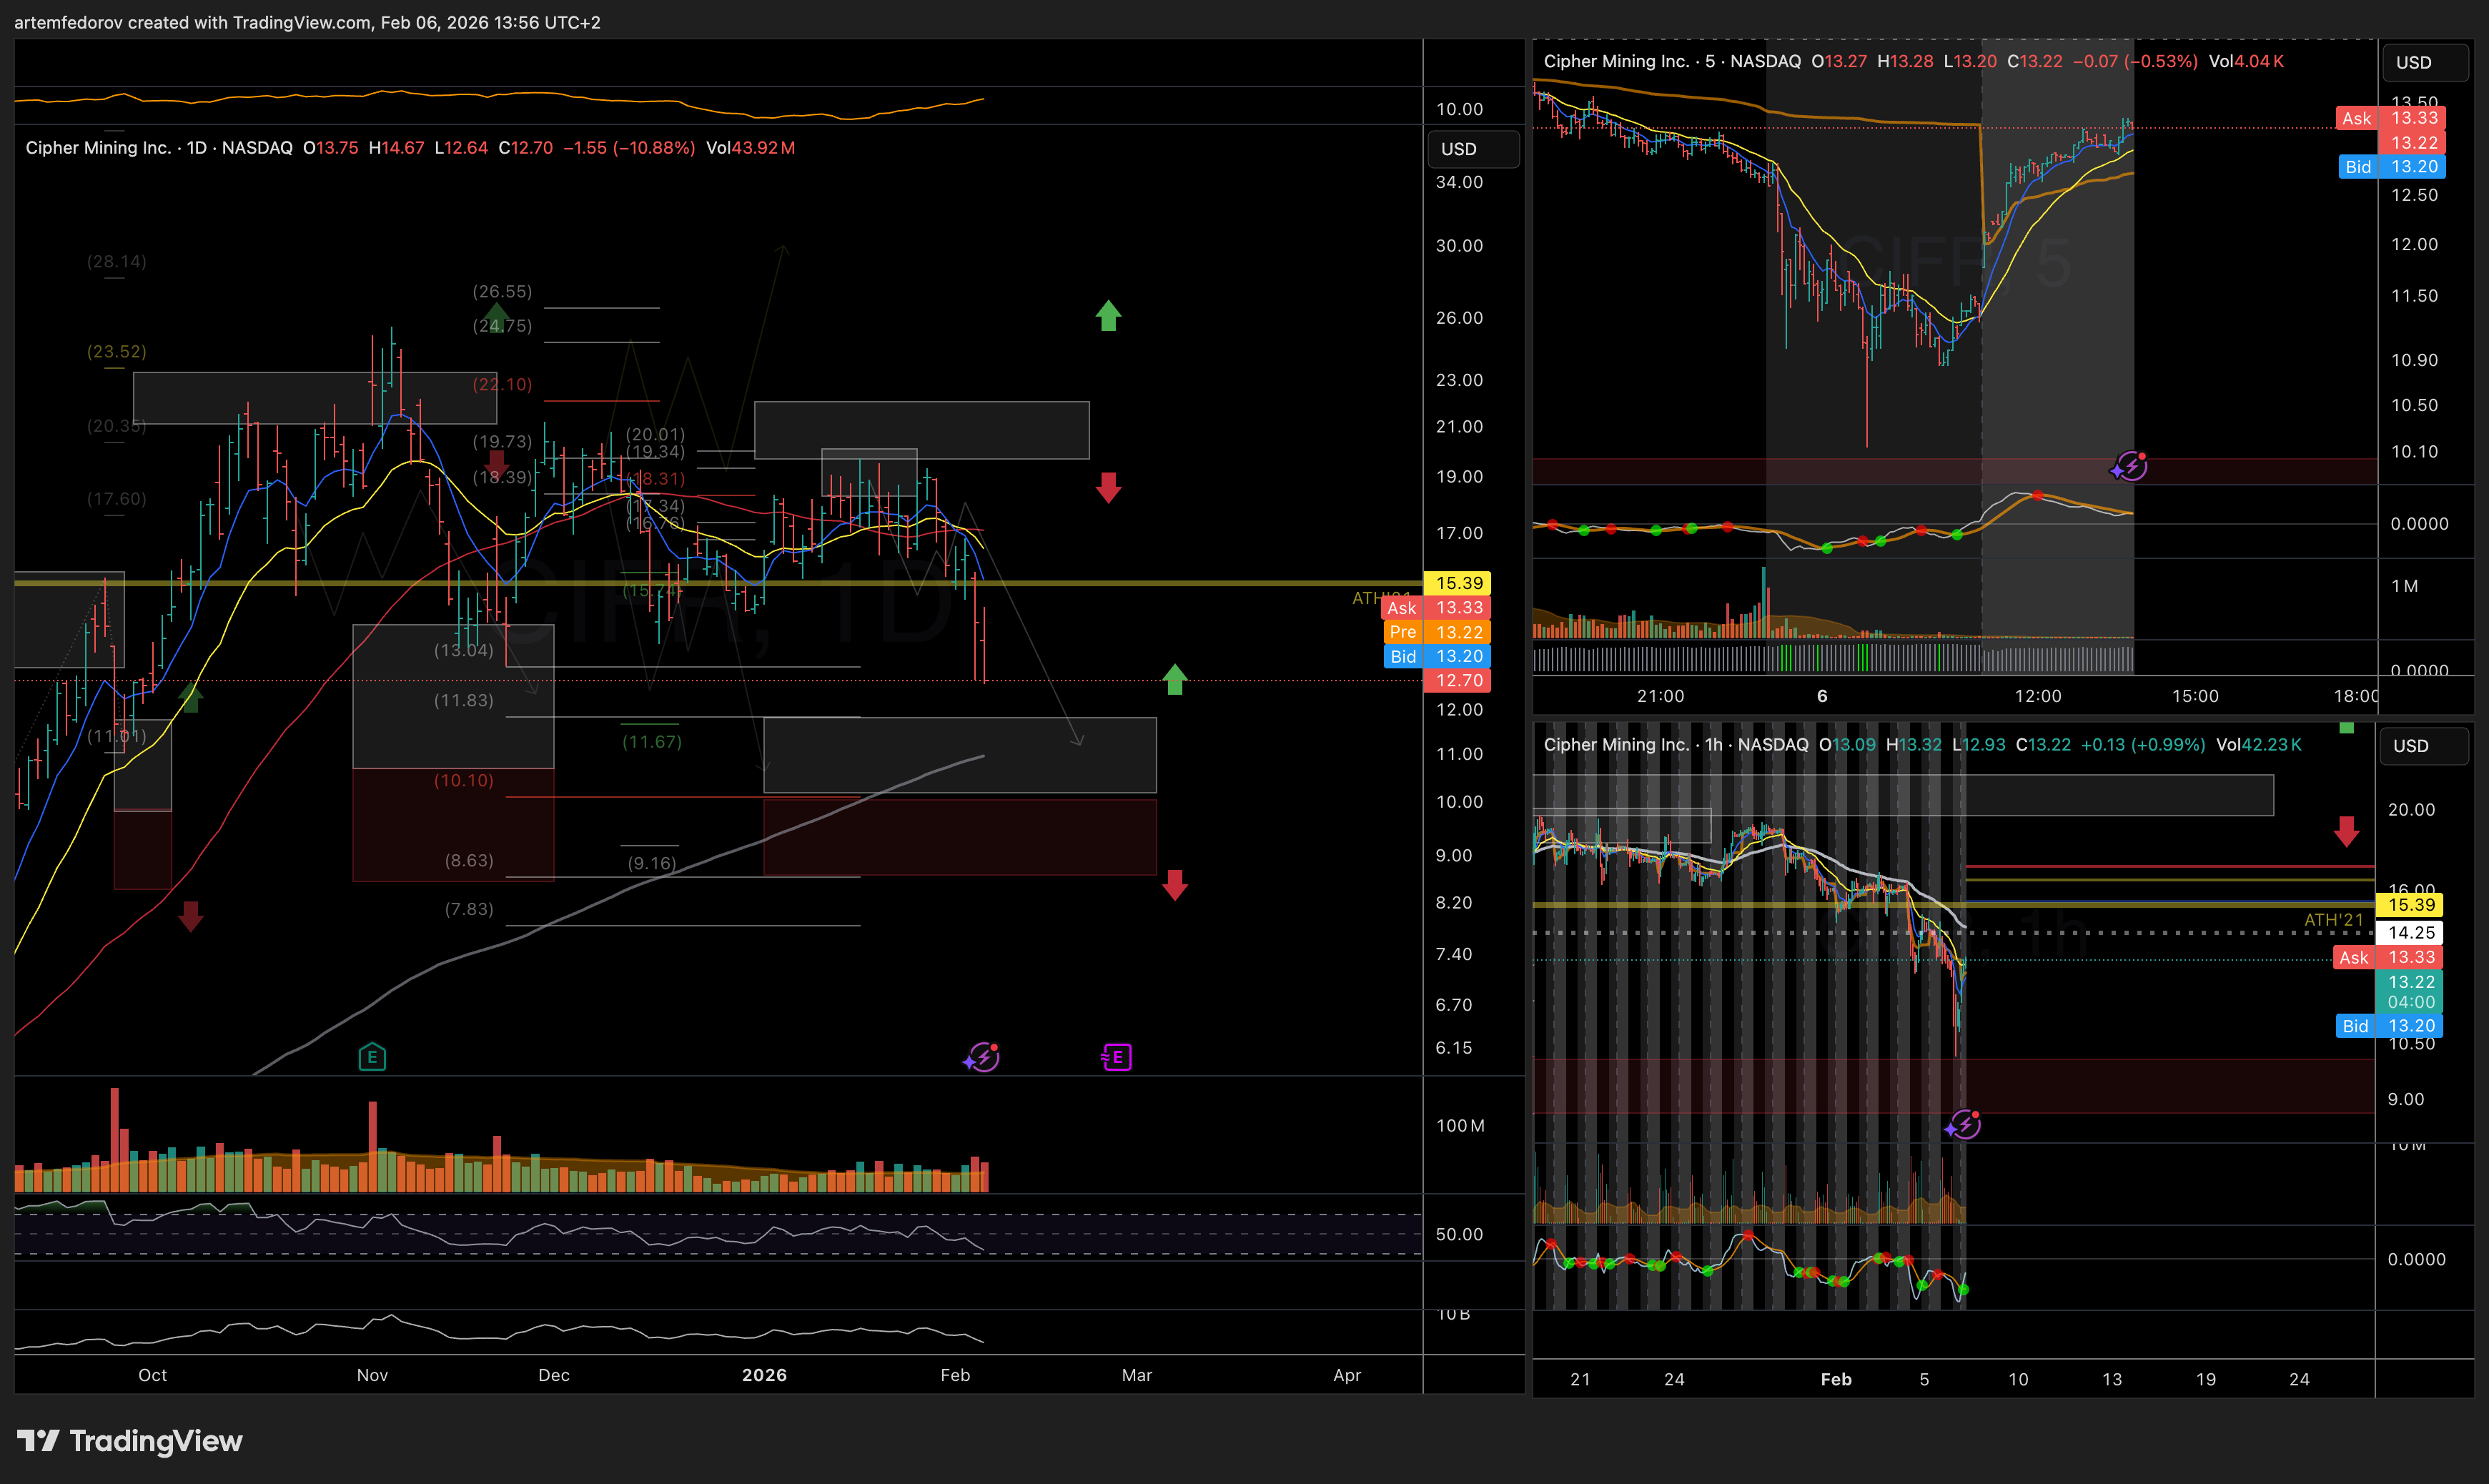The height and width of the screenshot is (1484, 2489).
Task: Click the (7.83) price level label
Action: pyautogui.click(x=469, y=909)
